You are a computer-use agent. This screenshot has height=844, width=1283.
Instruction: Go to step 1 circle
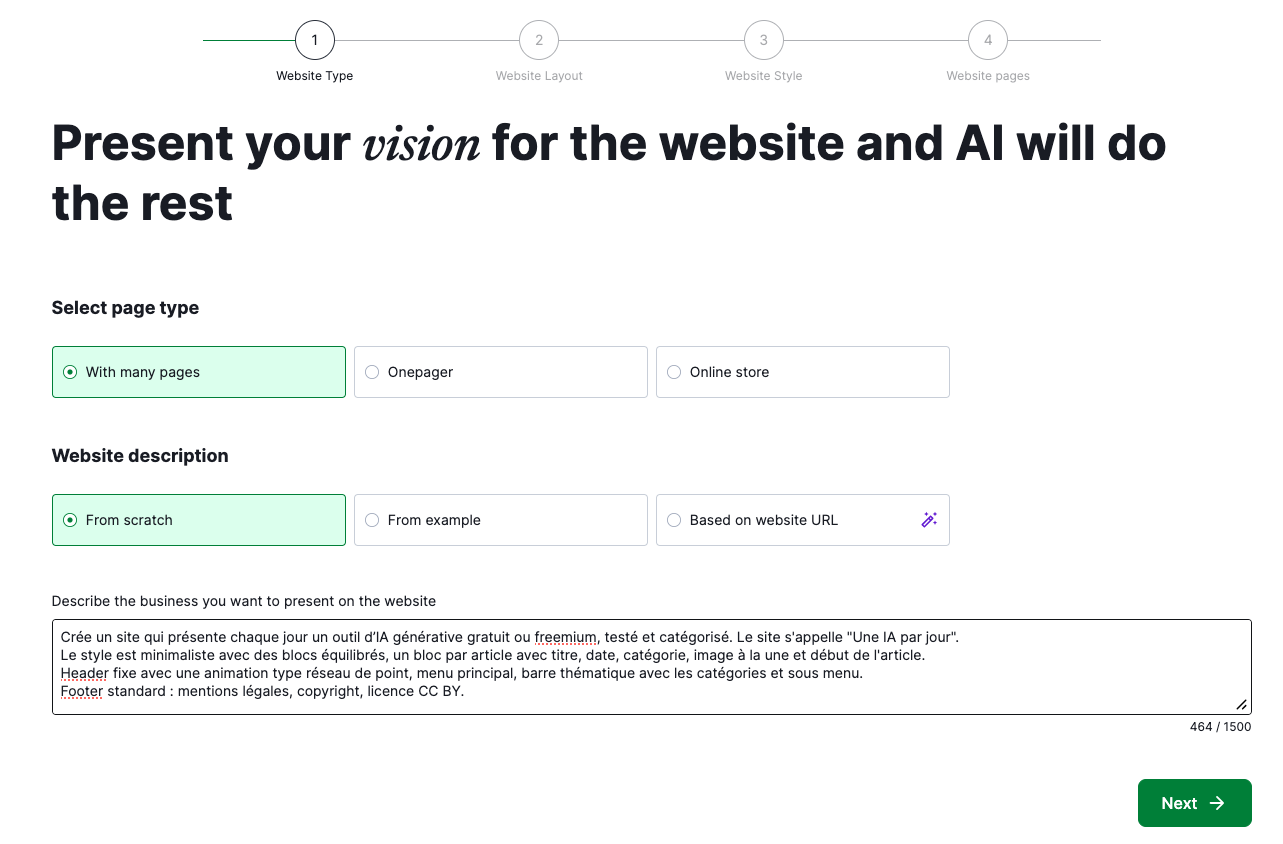[315, 41]
